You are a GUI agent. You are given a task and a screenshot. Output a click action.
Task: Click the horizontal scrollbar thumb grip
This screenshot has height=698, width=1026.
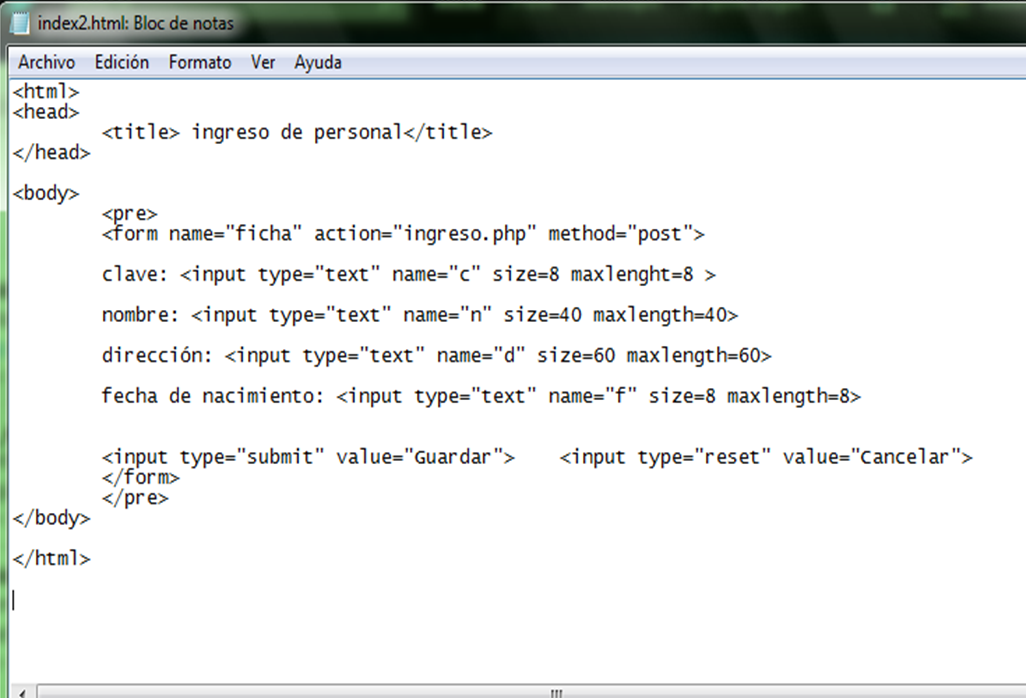tap(556, 691)
